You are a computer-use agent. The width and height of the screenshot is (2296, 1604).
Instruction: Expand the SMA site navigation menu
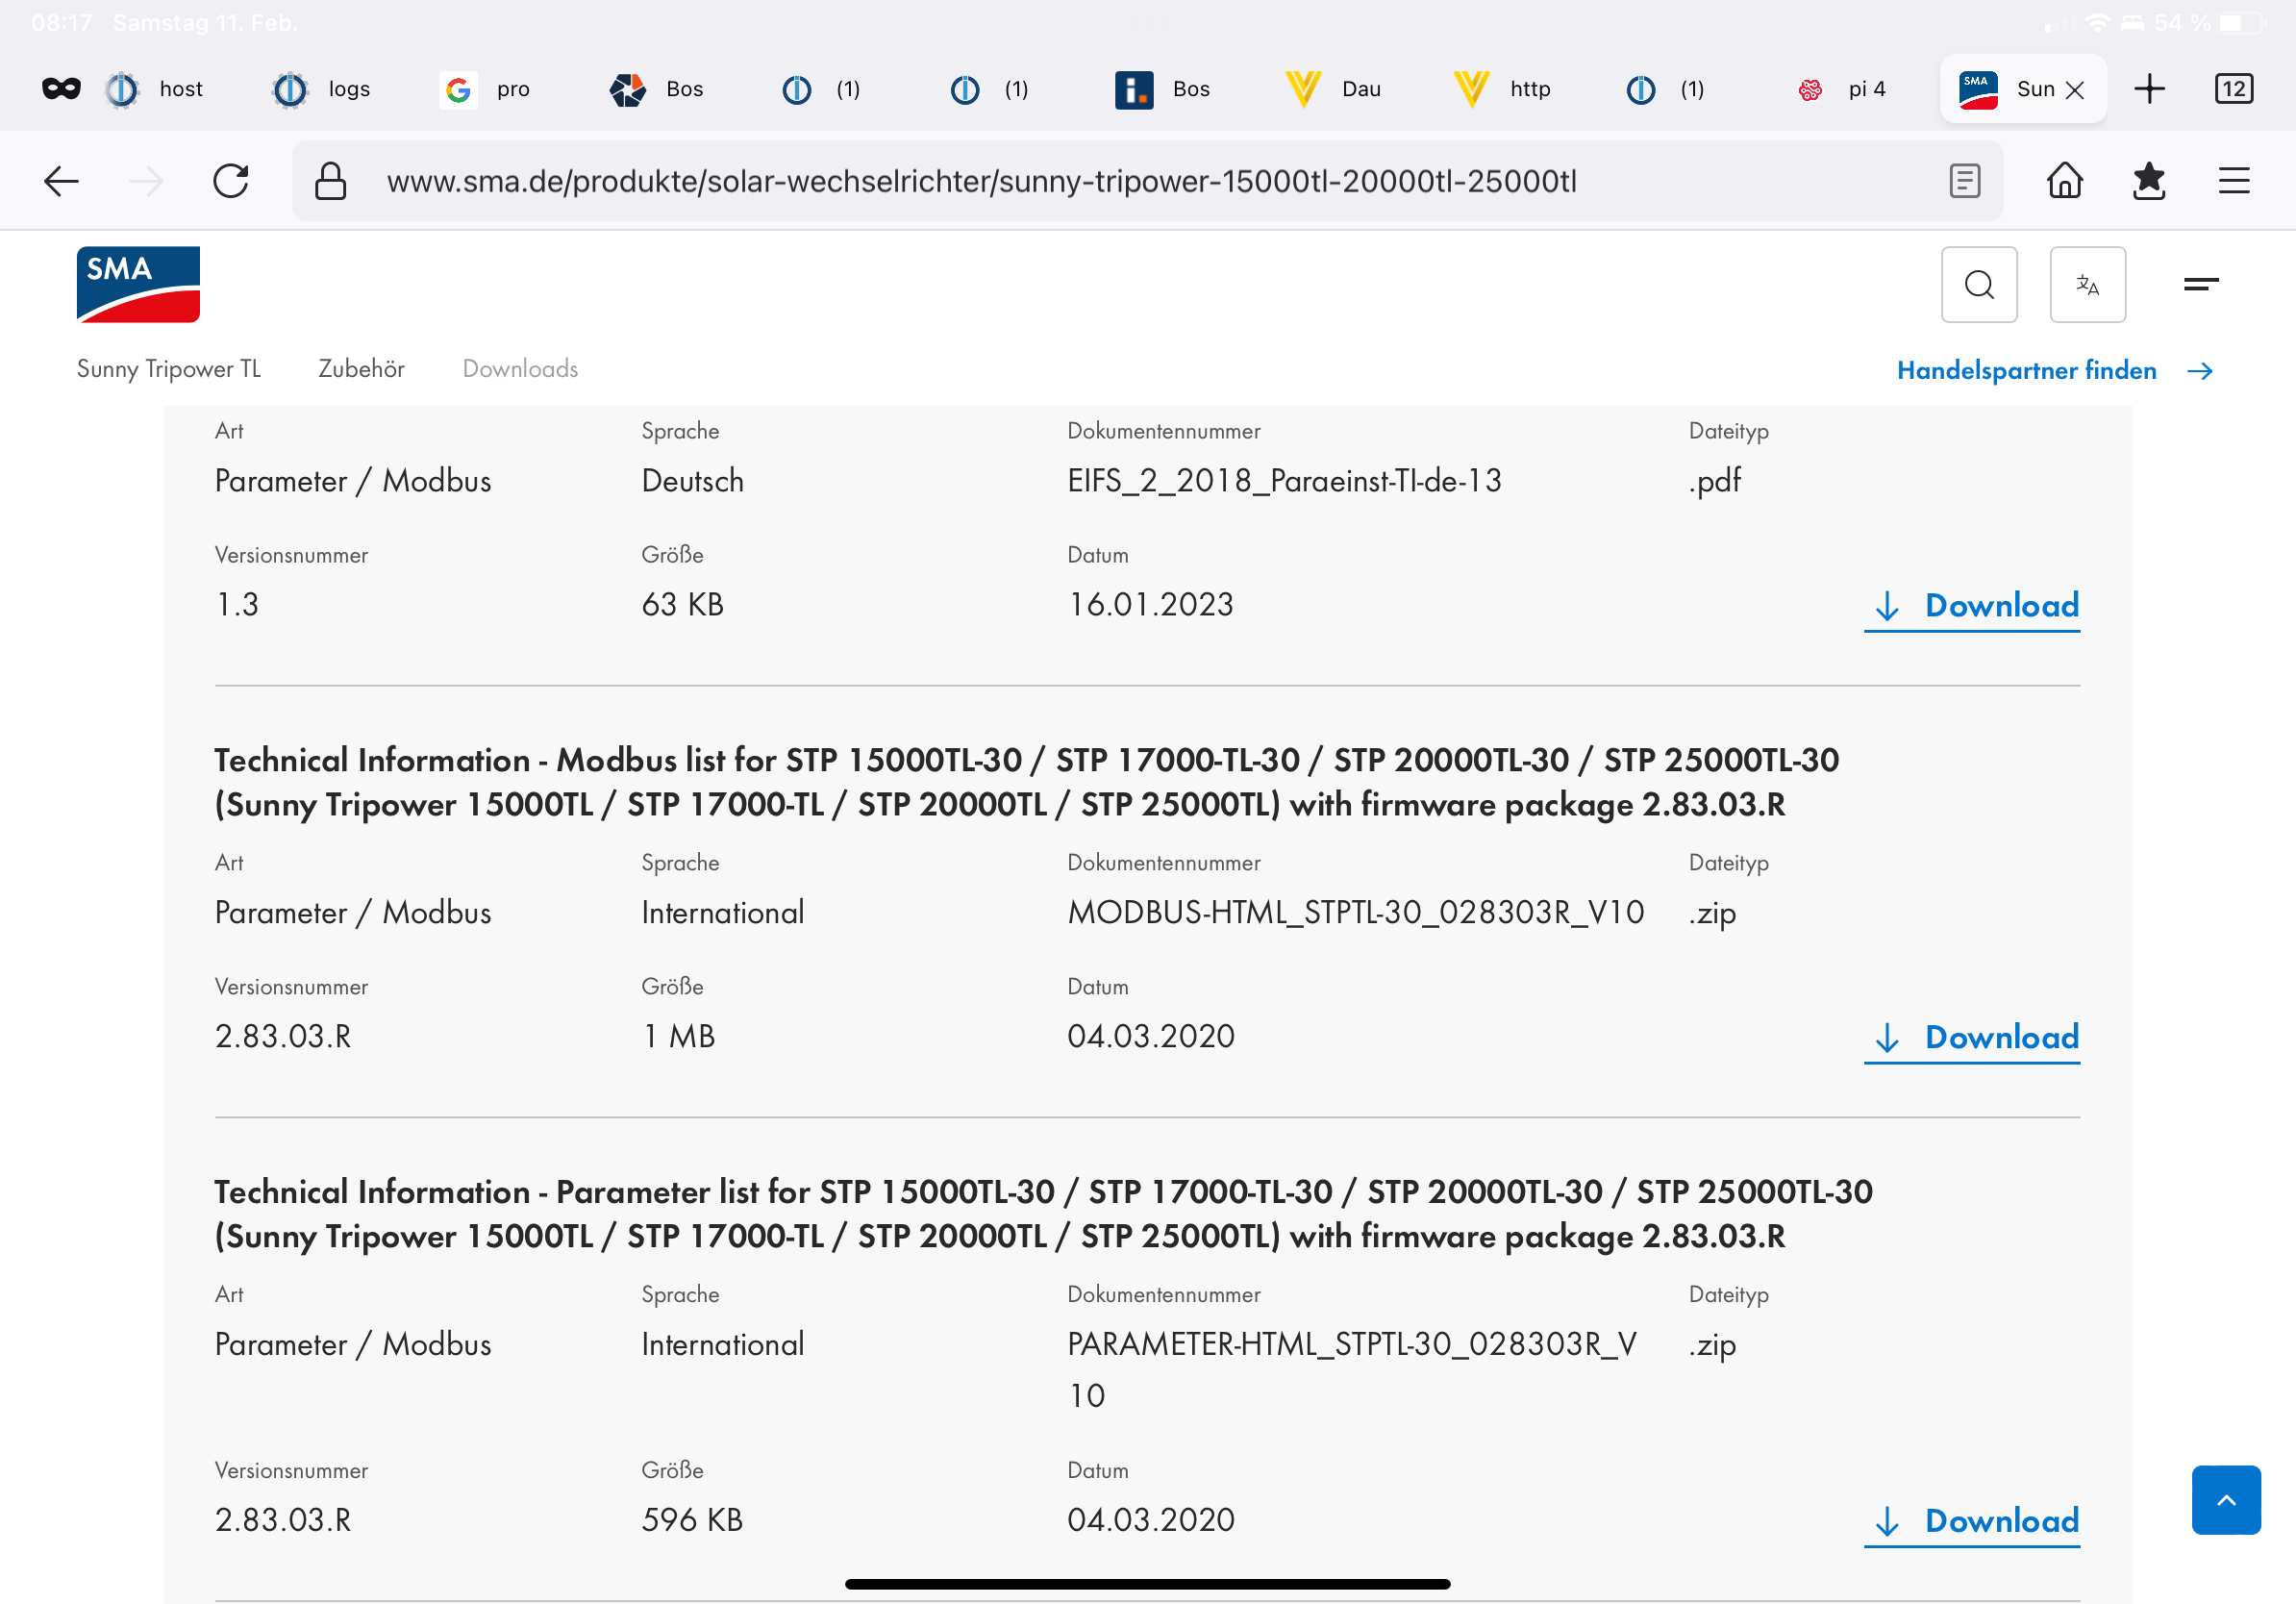point(2200,285)
